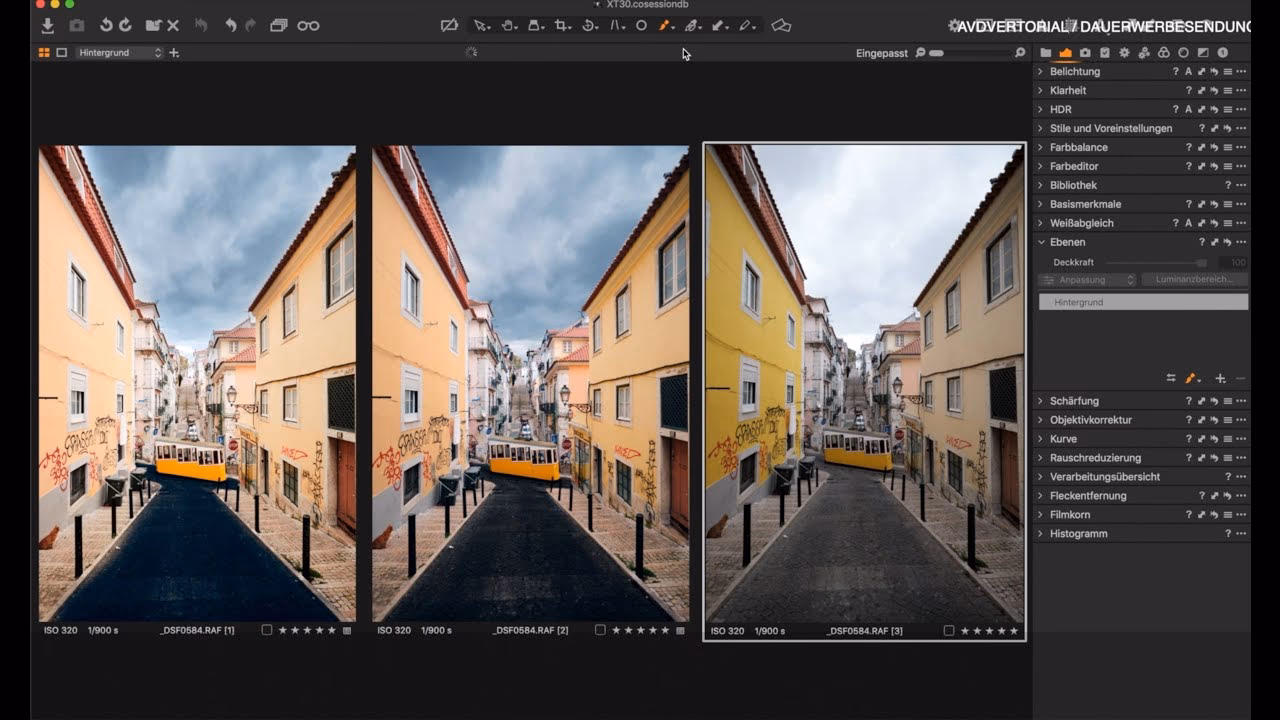Rotate the image left

pyautogui.click(x=106, y=25)
